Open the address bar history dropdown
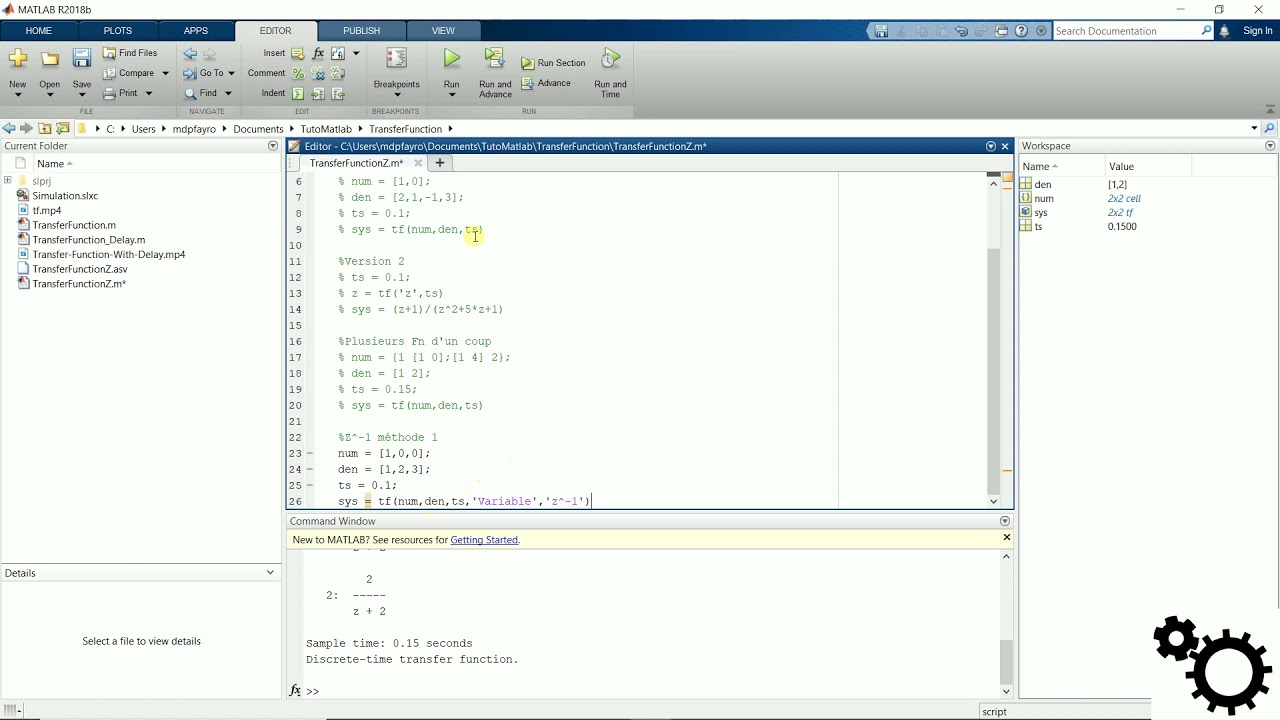The width and height of the screenshot is (1280, 720). (x=1254, y=128)
